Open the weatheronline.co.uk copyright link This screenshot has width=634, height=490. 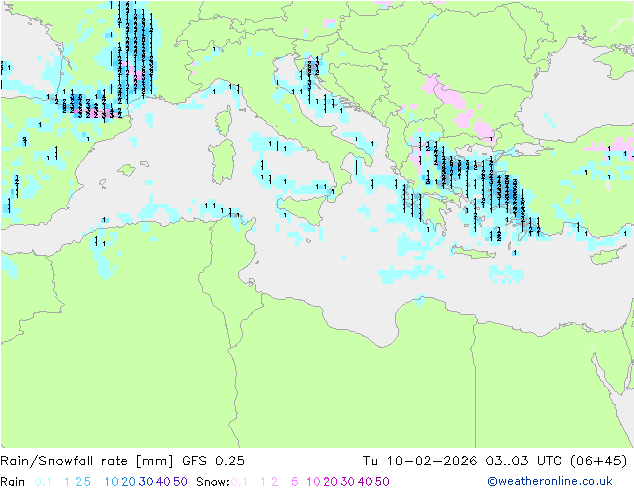coord(550,481)
